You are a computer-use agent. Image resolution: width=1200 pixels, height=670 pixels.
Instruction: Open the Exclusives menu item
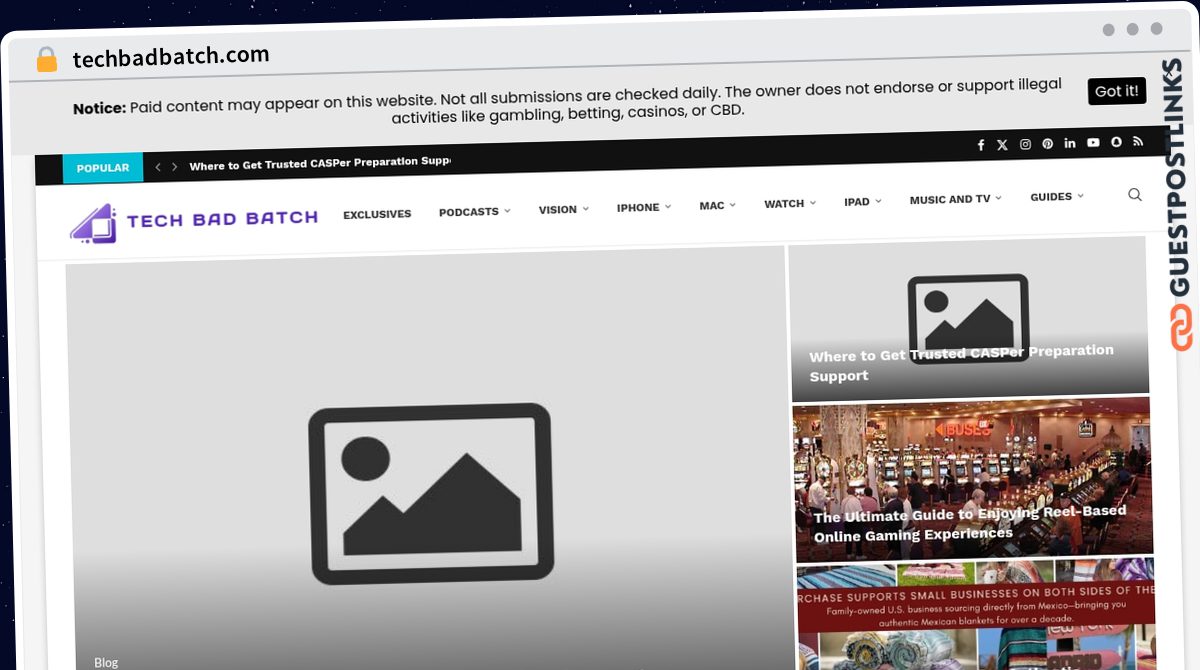377,214
